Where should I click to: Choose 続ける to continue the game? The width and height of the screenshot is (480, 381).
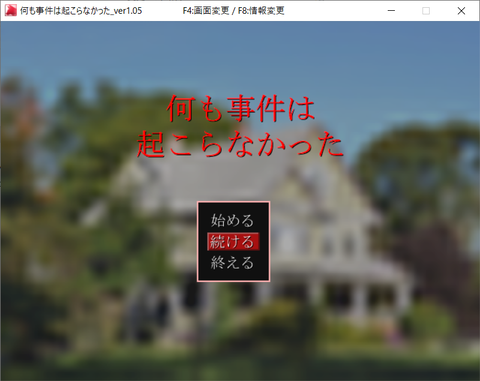(233, 242)
